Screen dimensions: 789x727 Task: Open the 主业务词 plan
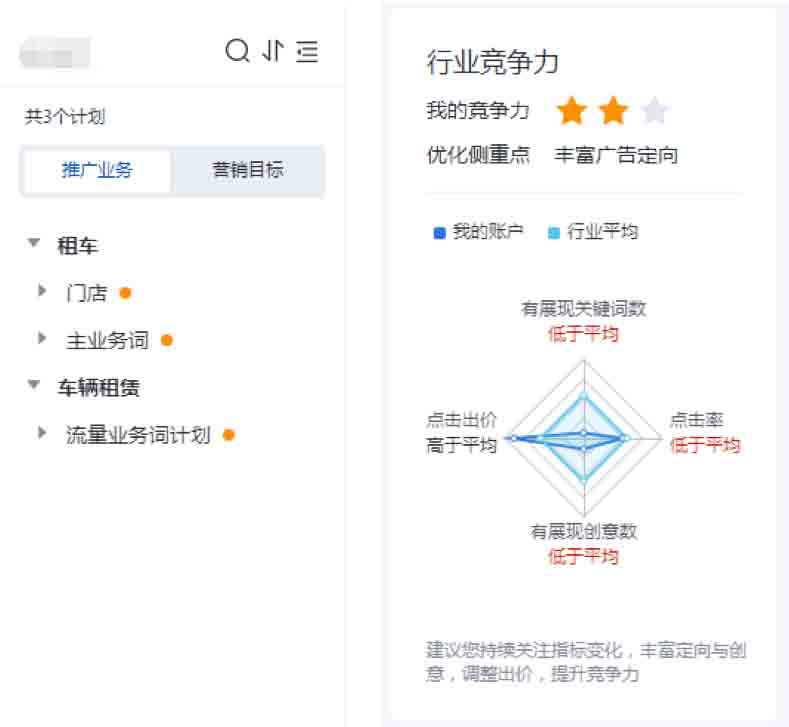[x=107, y=340]
